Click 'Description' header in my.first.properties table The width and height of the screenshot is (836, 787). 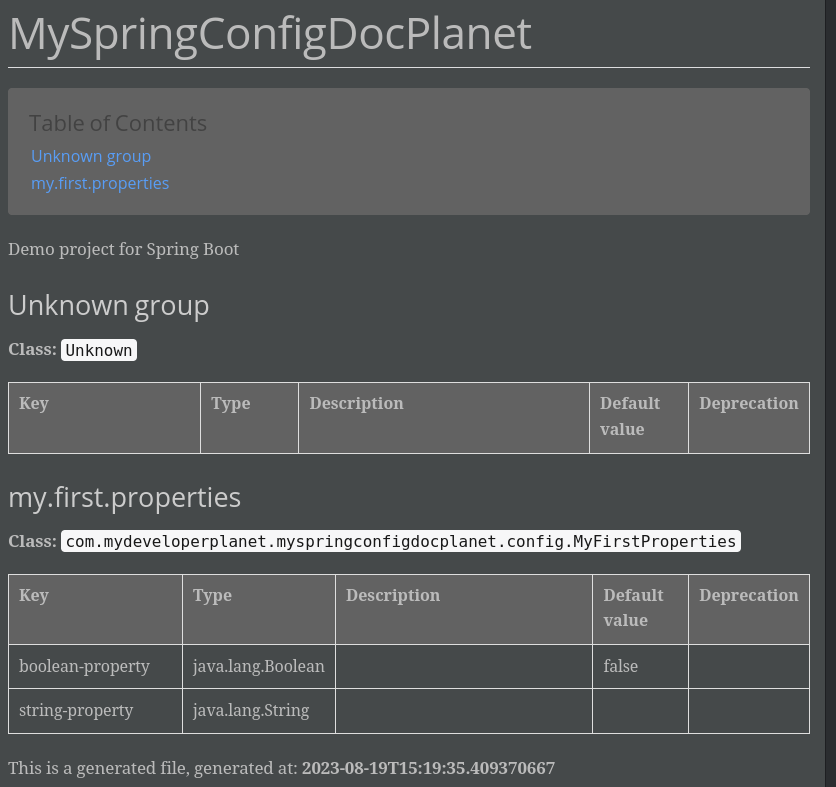click(x=464, y=609)
